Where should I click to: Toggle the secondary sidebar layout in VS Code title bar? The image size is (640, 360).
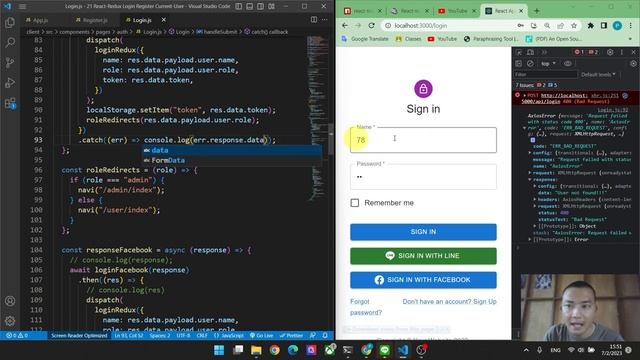260,6
